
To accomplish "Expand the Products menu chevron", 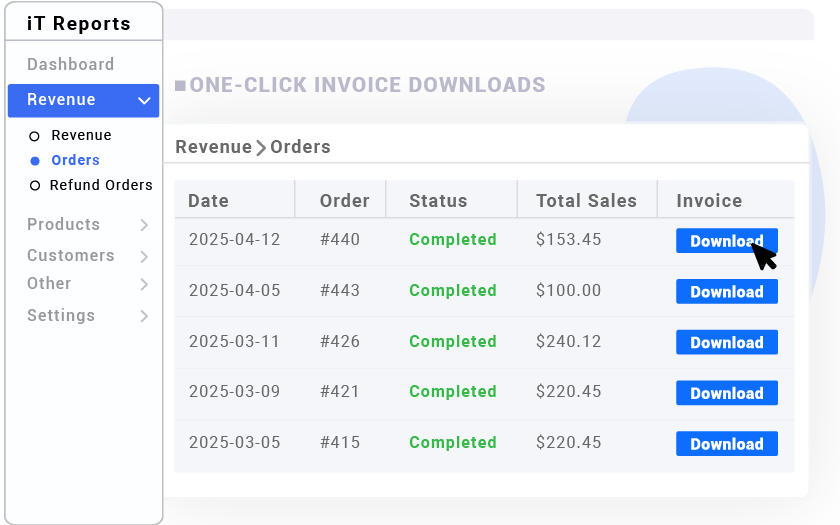I will click(144, 225).
